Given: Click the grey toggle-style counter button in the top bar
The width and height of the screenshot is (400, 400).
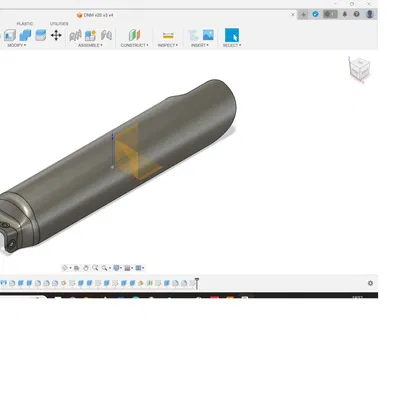Looking at the screenshot, I should pos(330,14).
